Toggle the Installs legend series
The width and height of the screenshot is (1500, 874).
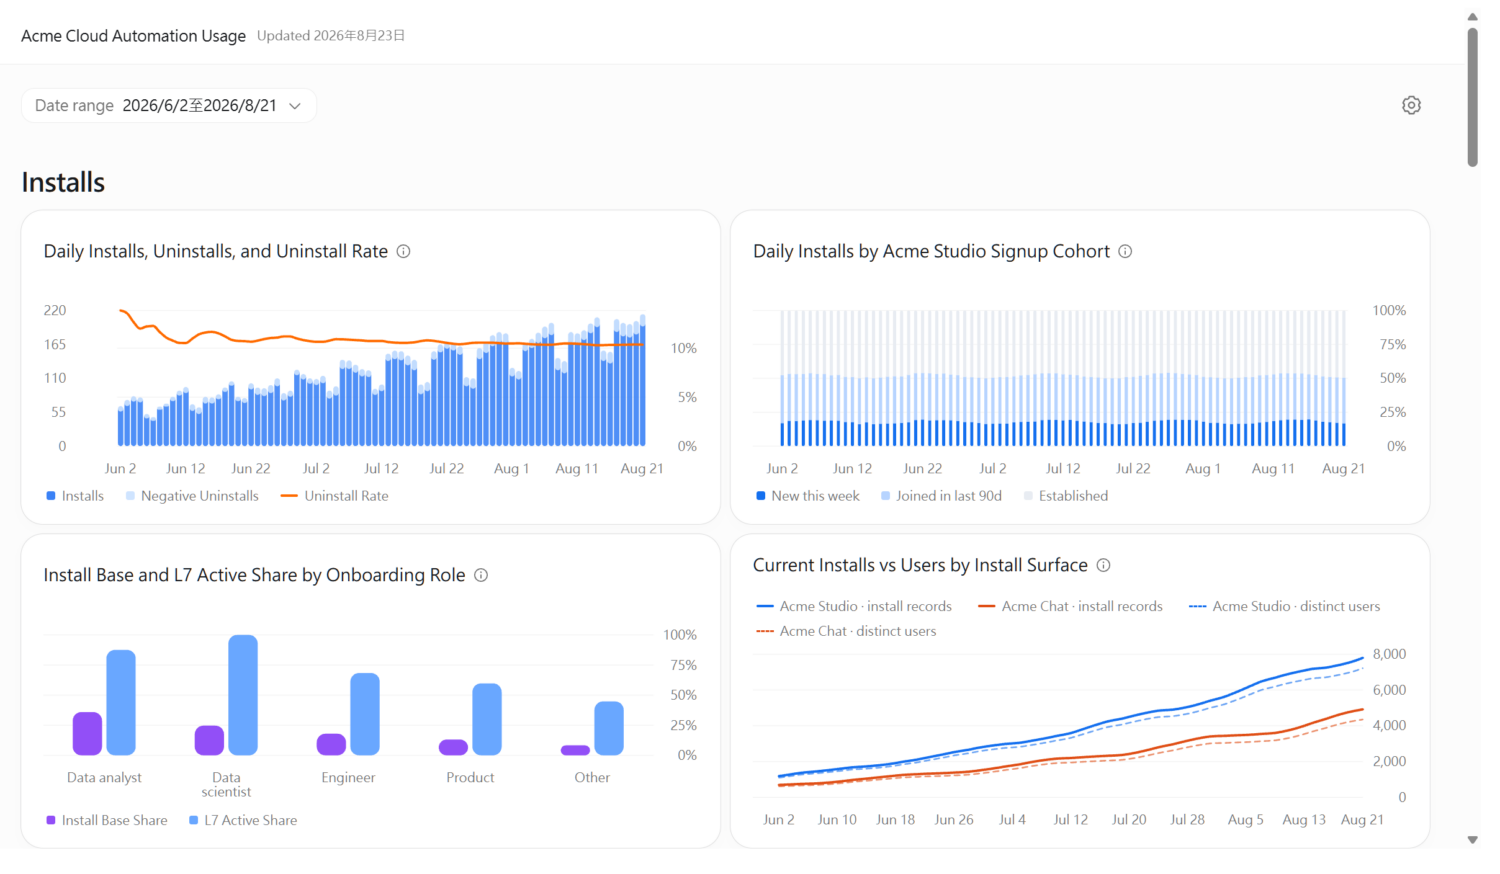pyautogui.click(x=75, y=496)
